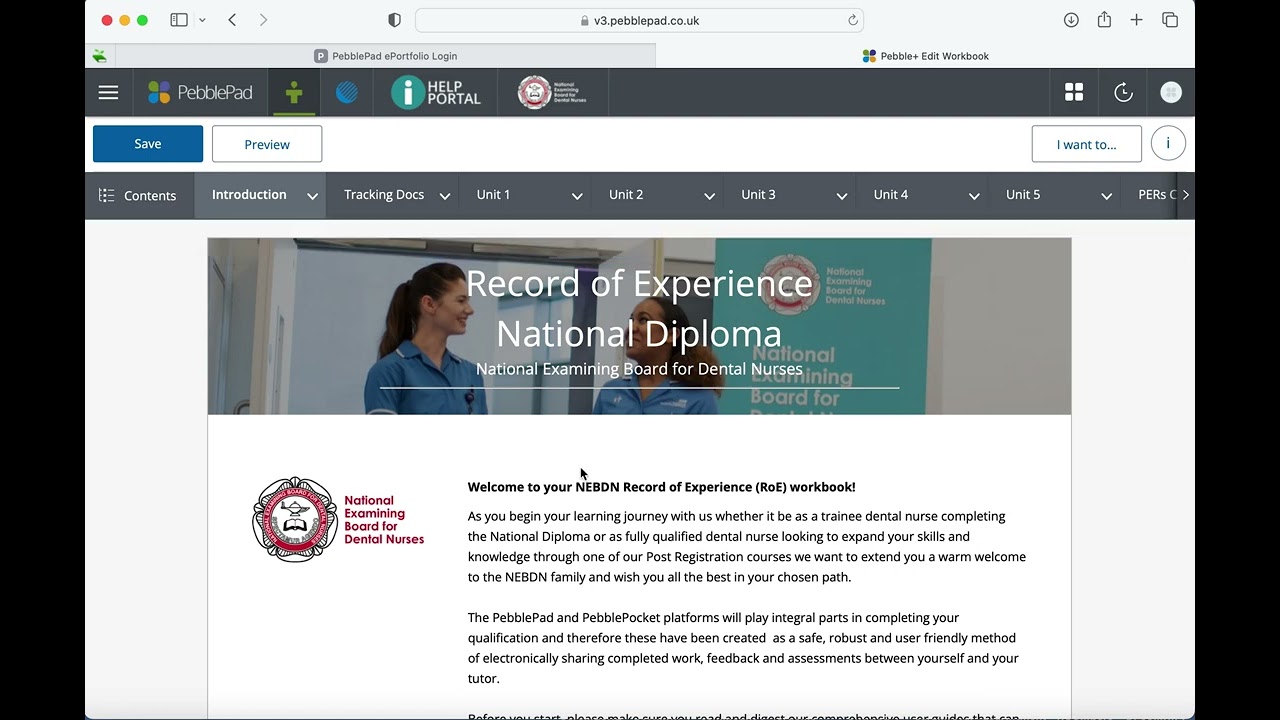Save the workbook
The width and height of the screenshot is (1280, 720).
[148, 144]
